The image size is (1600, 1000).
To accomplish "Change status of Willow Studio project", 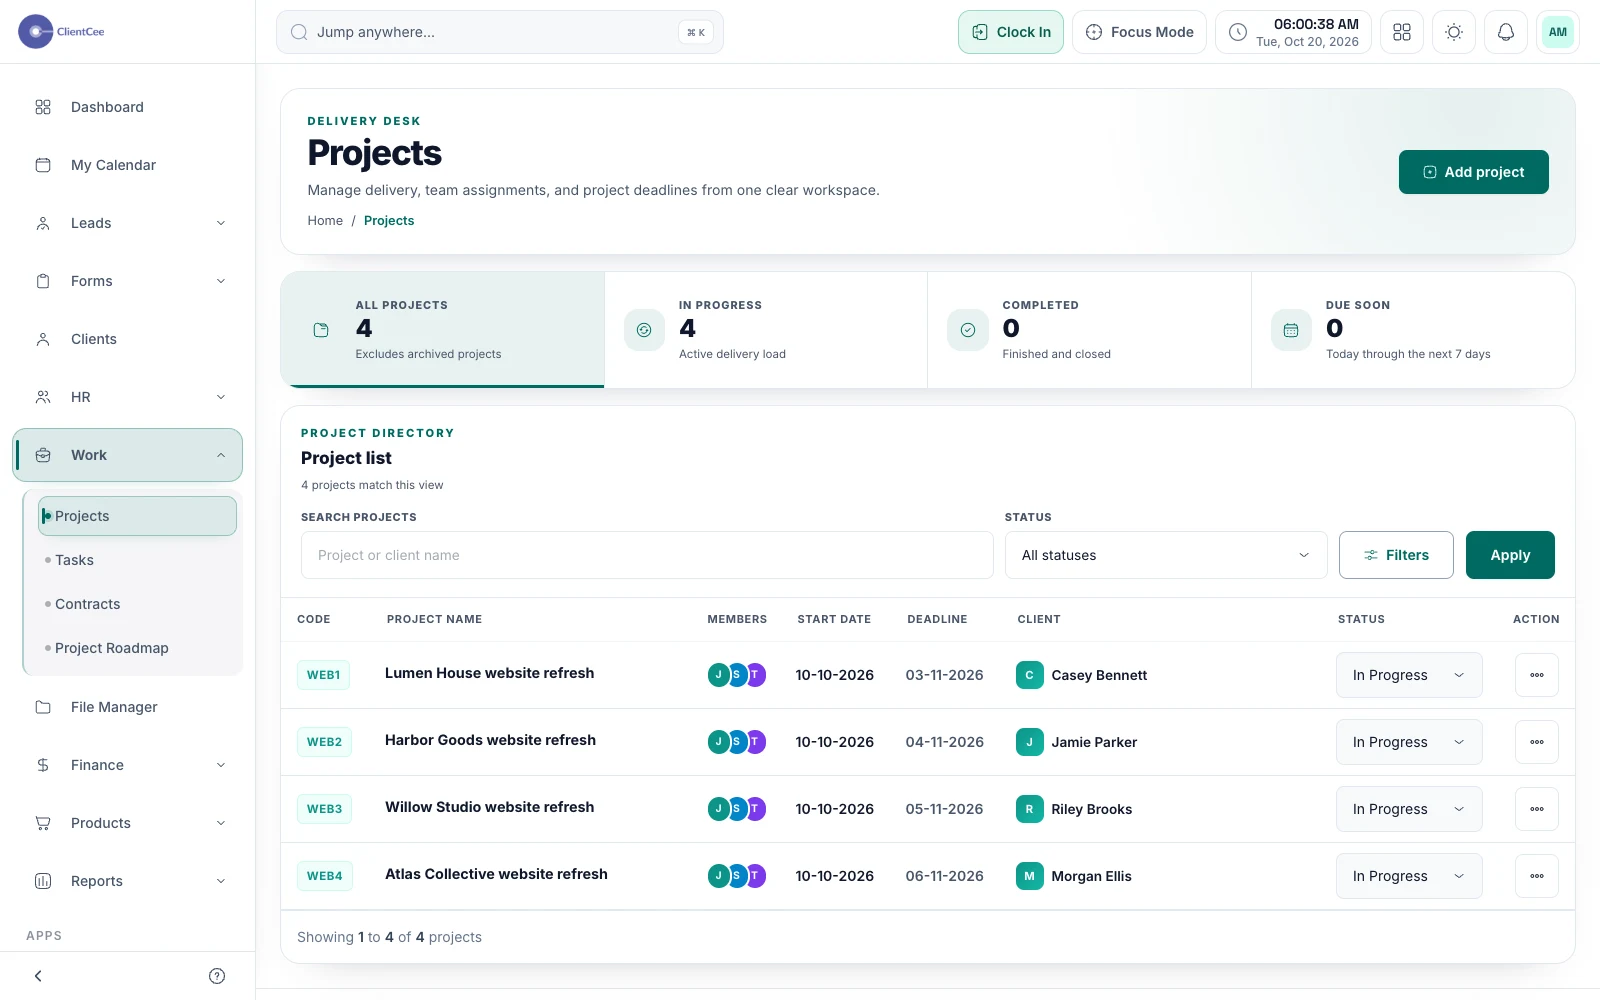I will (1409, 809).
